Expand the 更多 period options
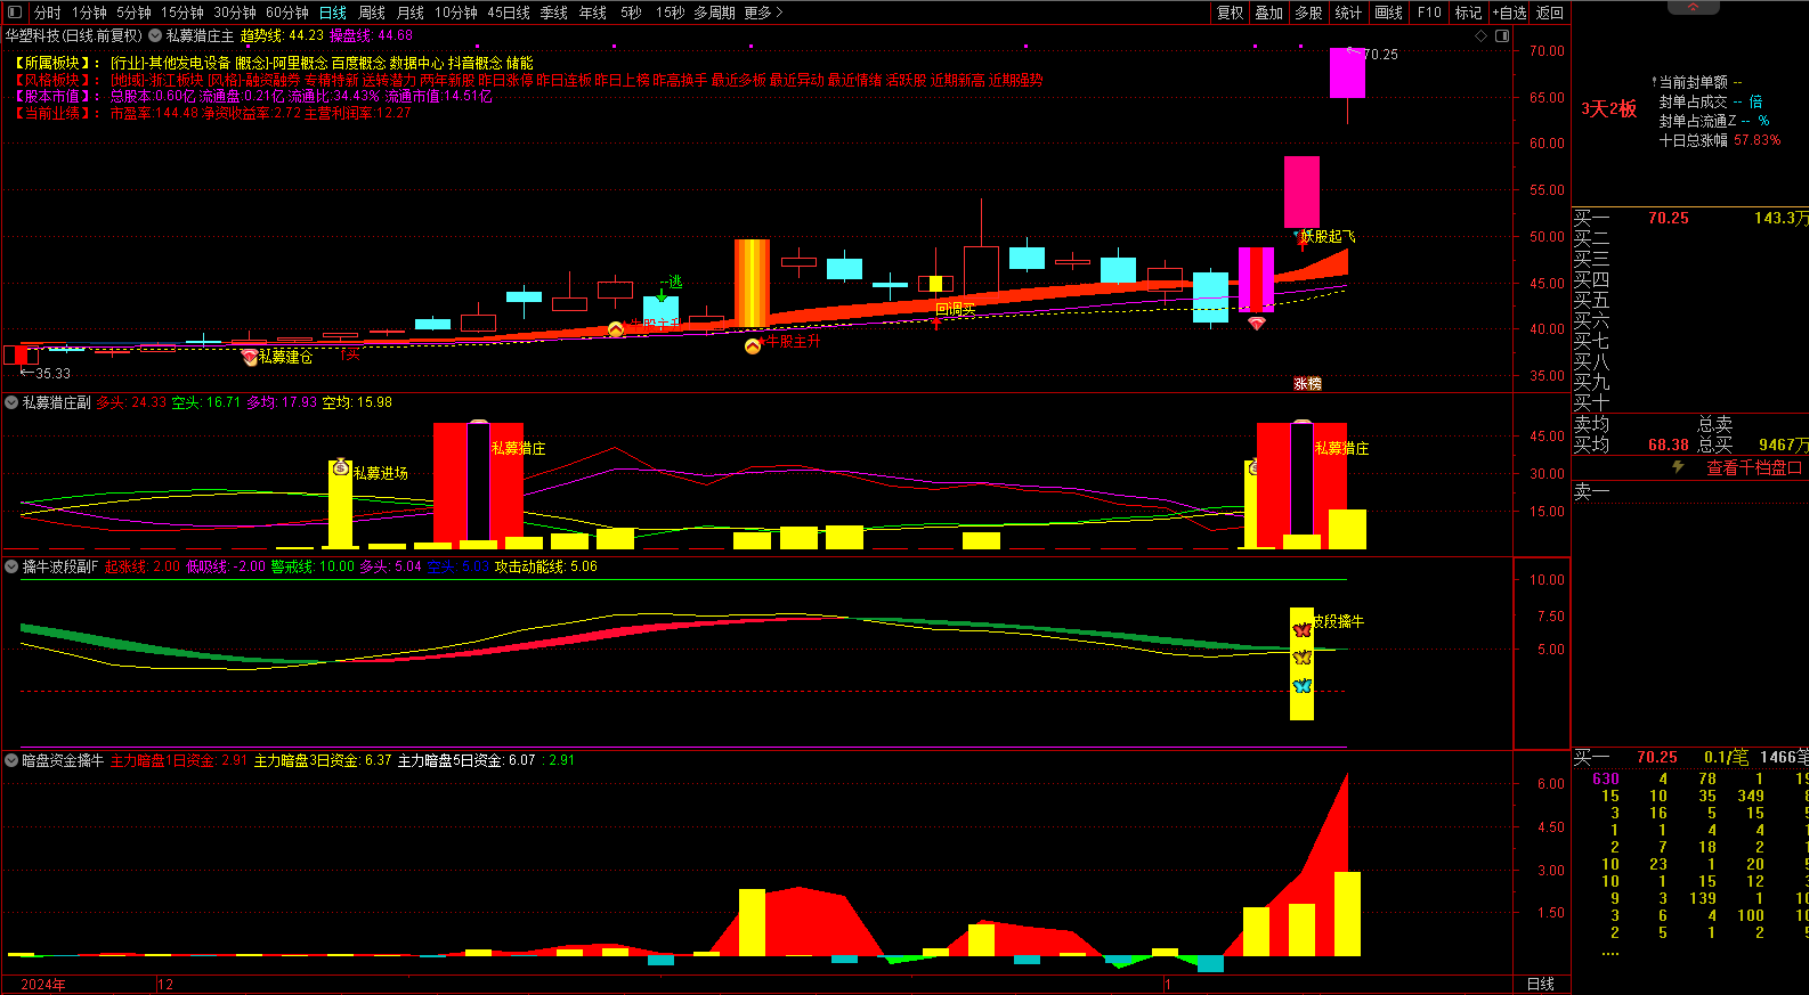Viewport: 1809px width, 995px height. pos(763,13)
